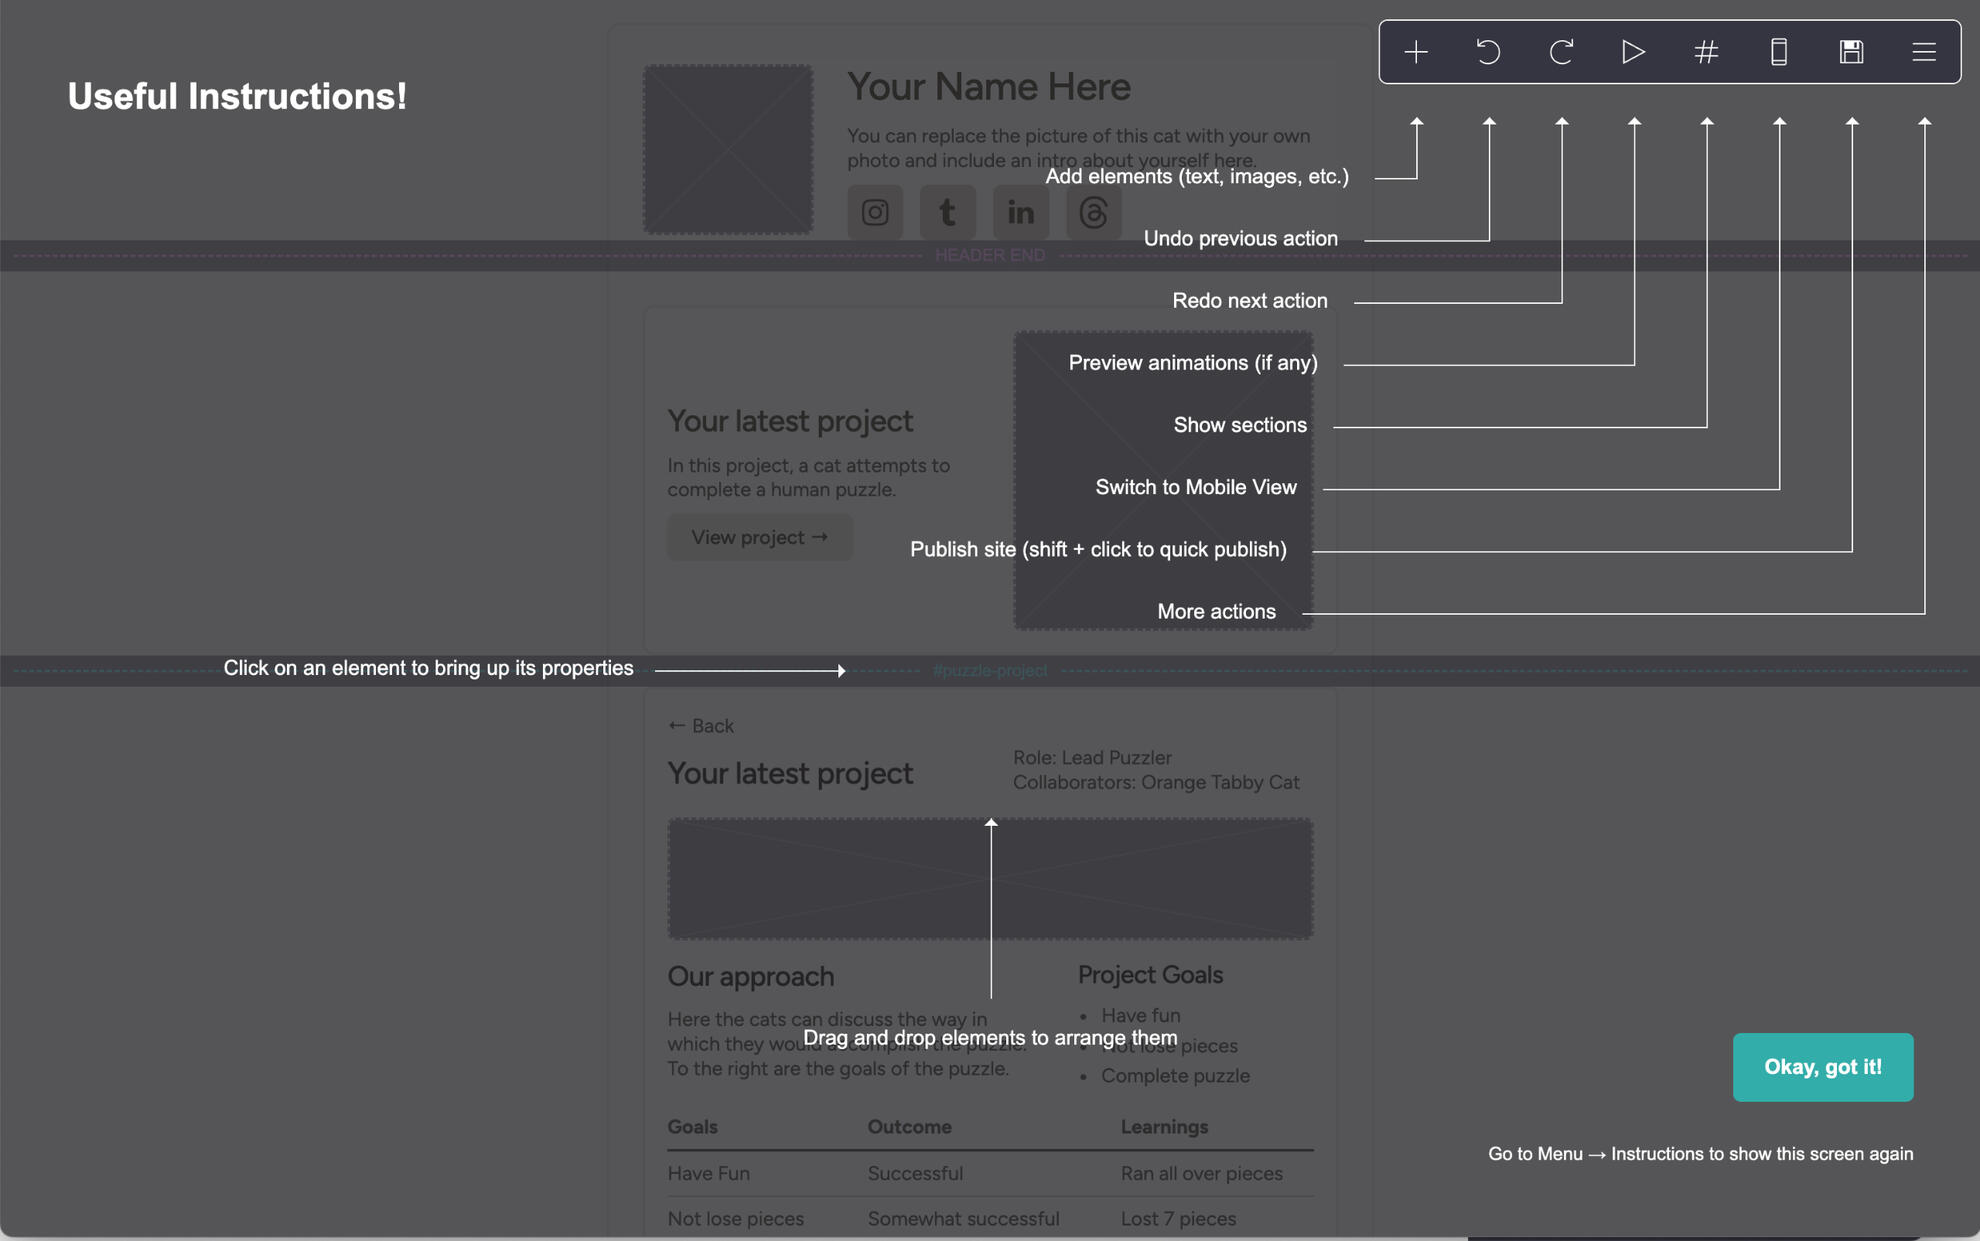Screen dimensions: 1980x1241
Task: Switch to Mobile View phone icon
Action: point(1779,52)
